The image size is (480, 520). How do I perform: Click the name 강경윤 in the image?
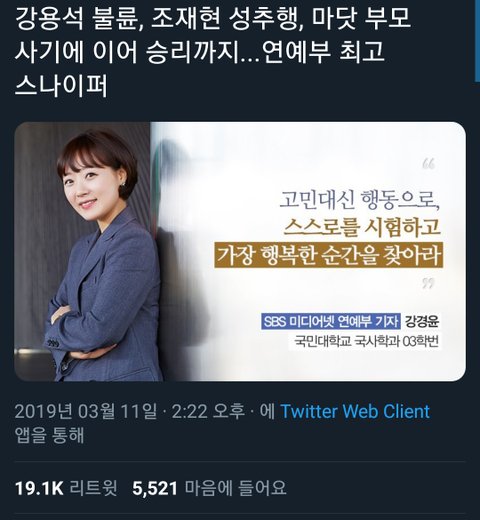[x=422, y=322]
